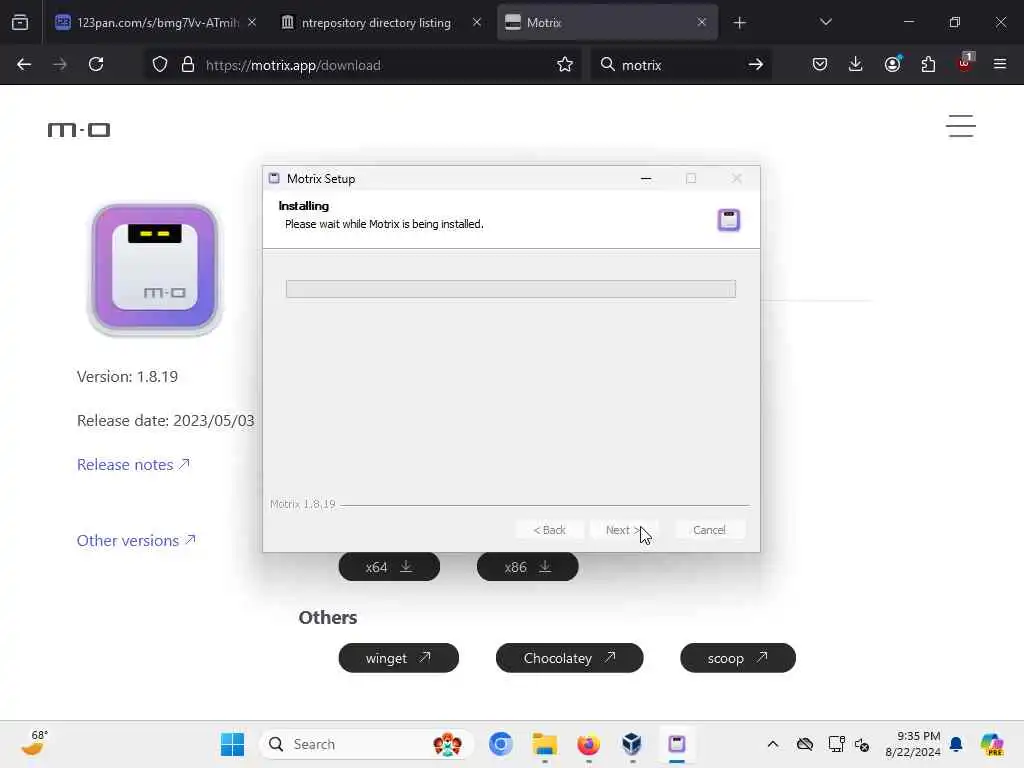Open the list all tabs dropdown
This screenshot has width=1024, height=768.
[825, 23]
